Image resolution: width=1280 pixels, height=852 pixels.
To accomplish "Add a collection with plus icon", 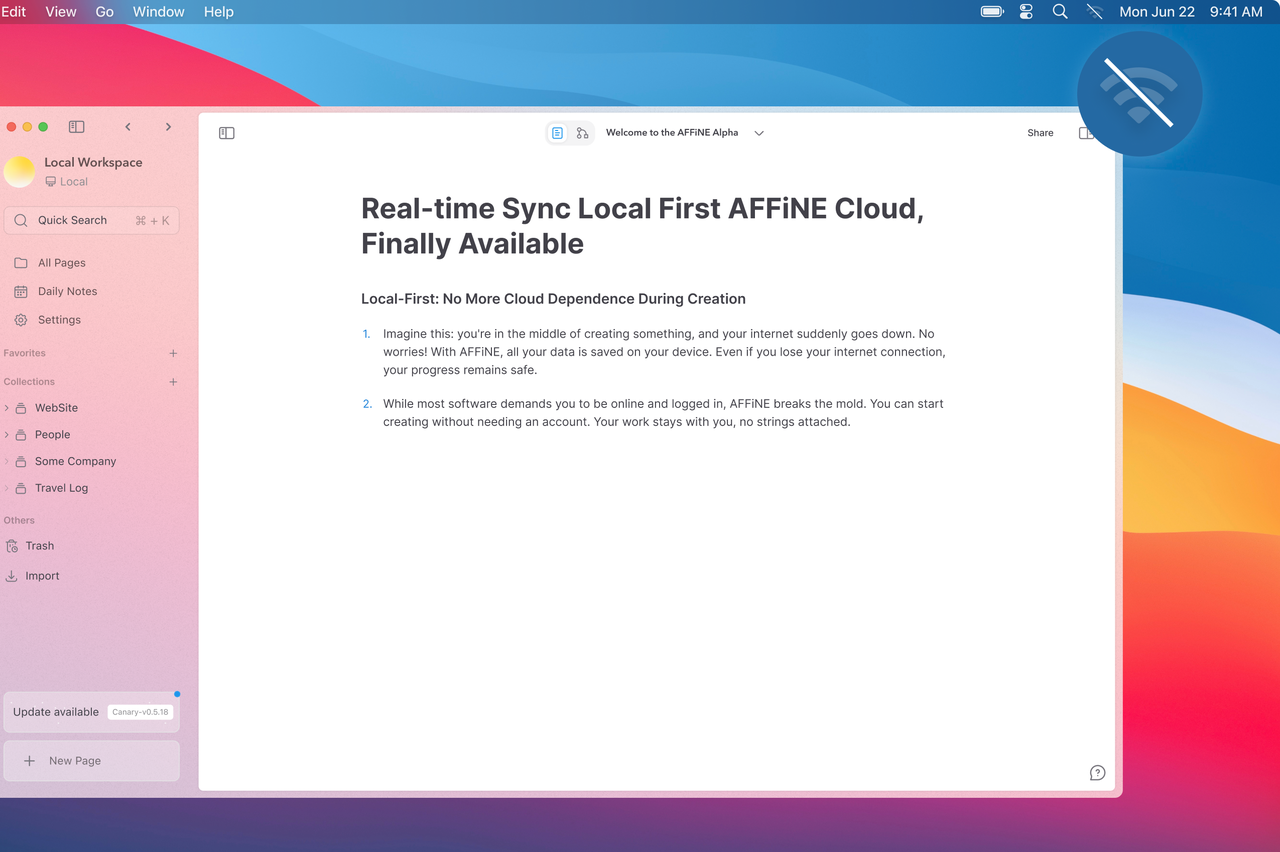I will tap(173, 382).
